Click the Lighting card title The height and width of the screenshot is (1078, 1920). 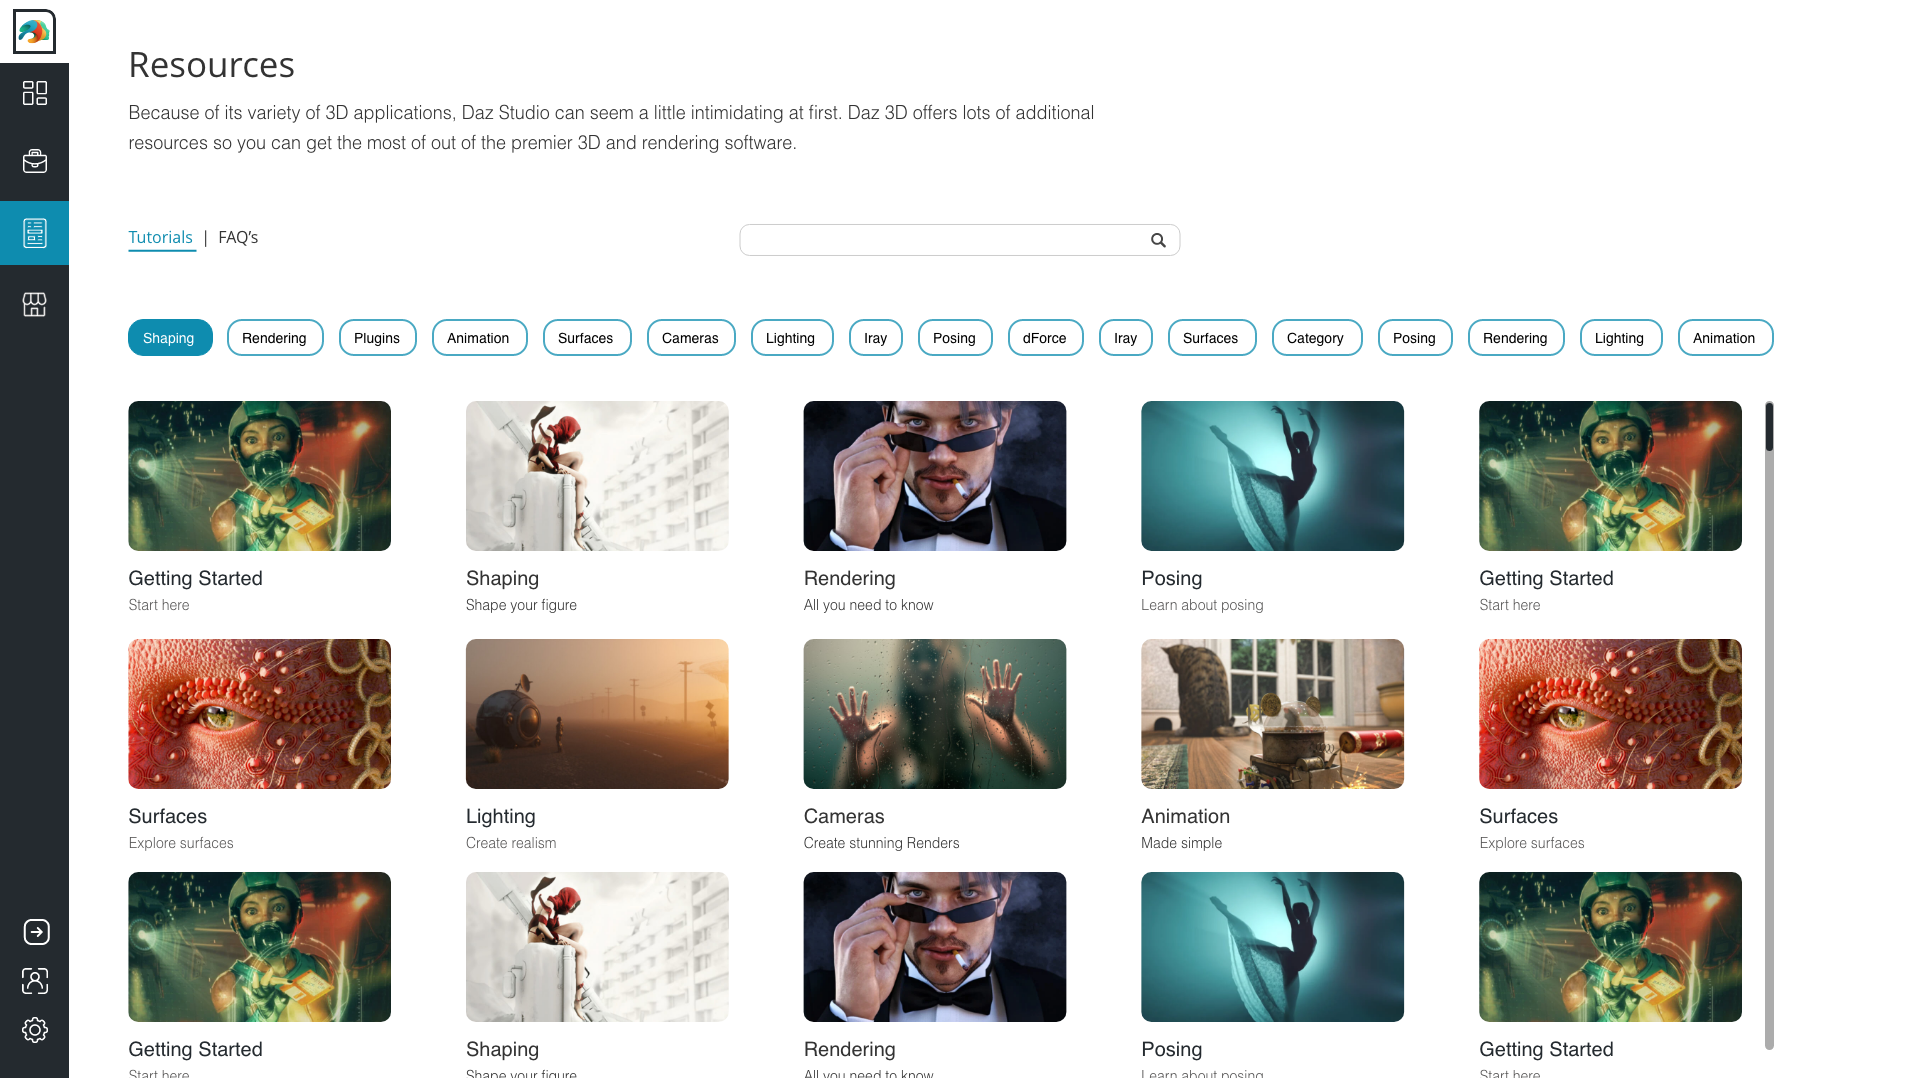coord(501,817)
